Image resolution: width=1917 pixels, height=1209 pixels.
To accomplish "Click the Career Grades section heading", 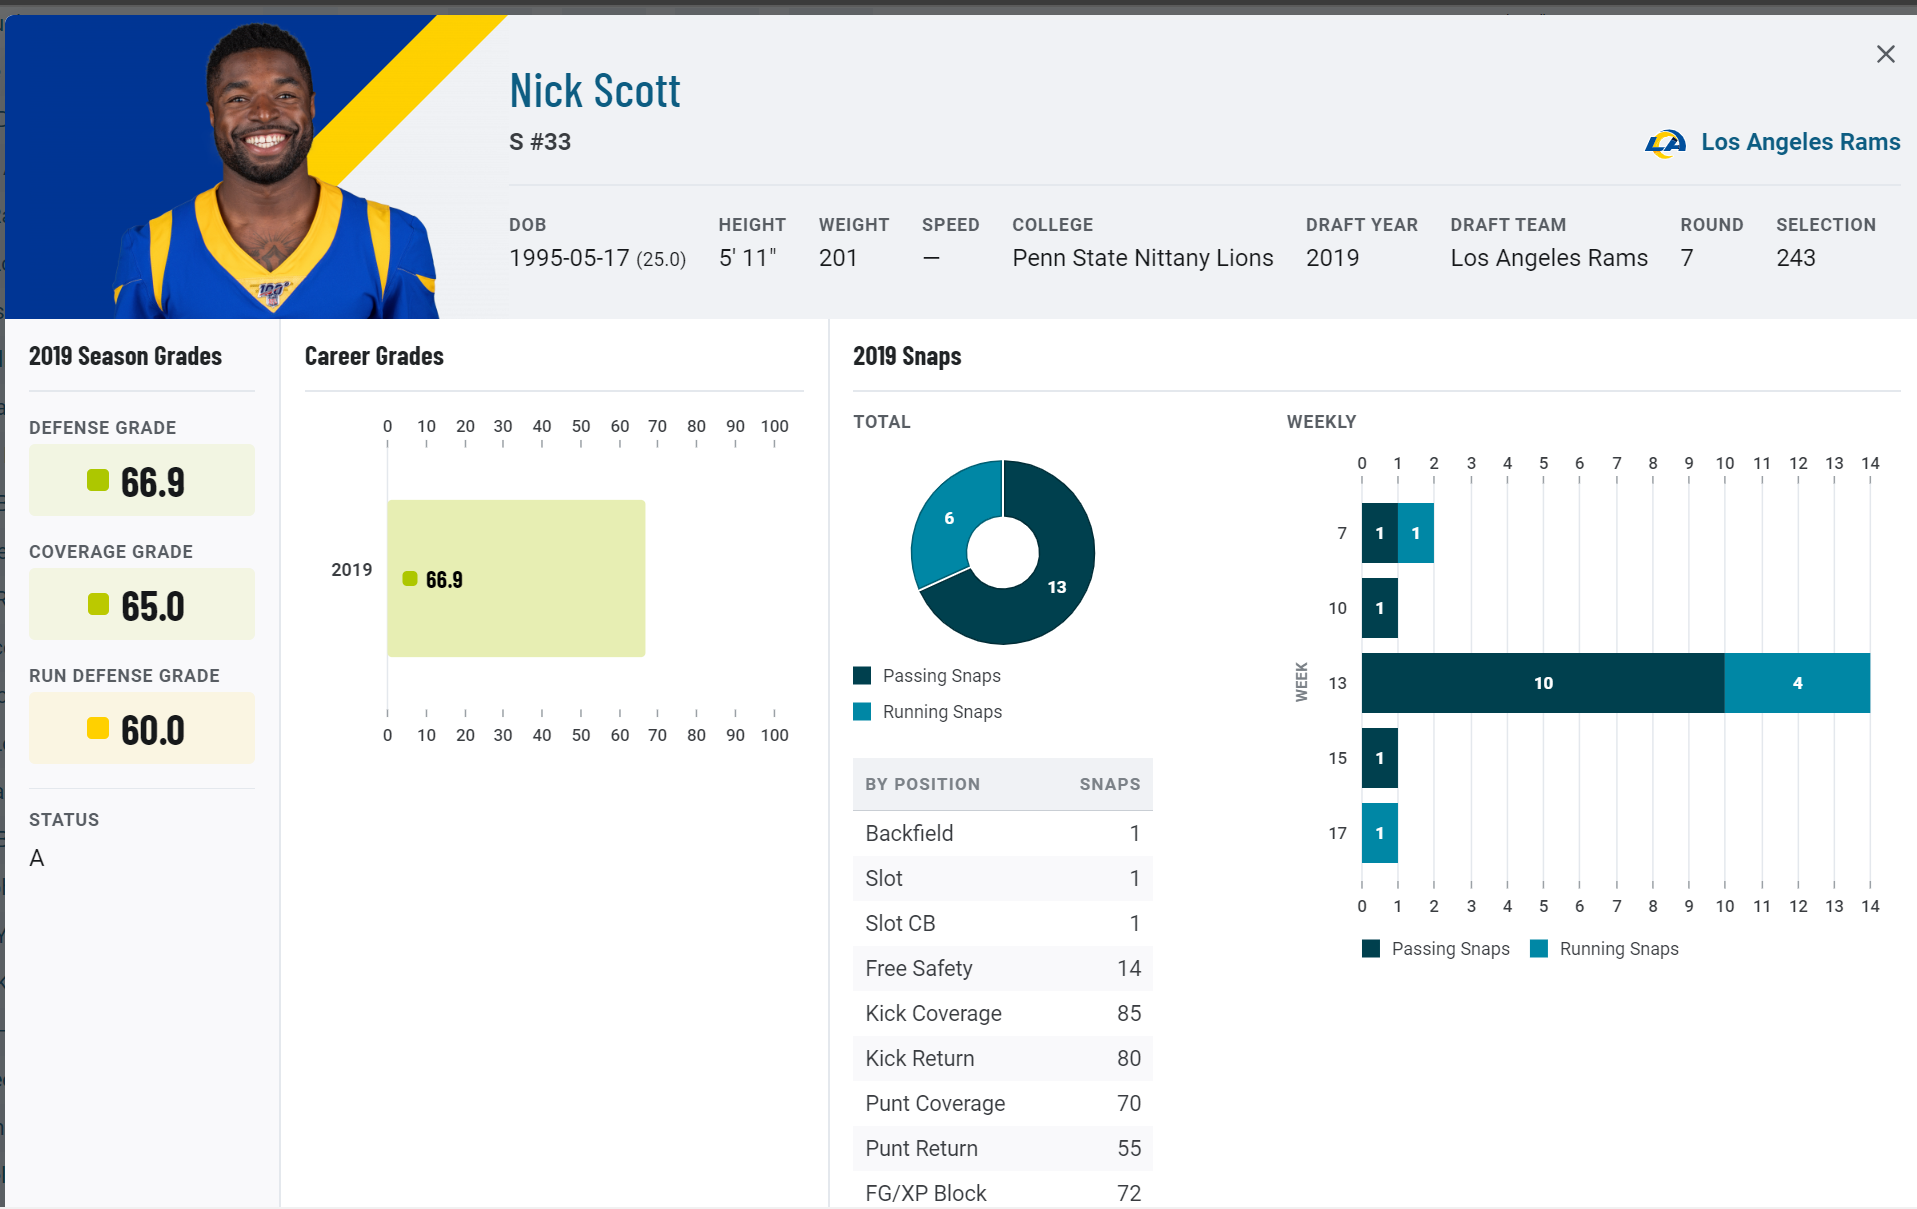I will [374, 356].
